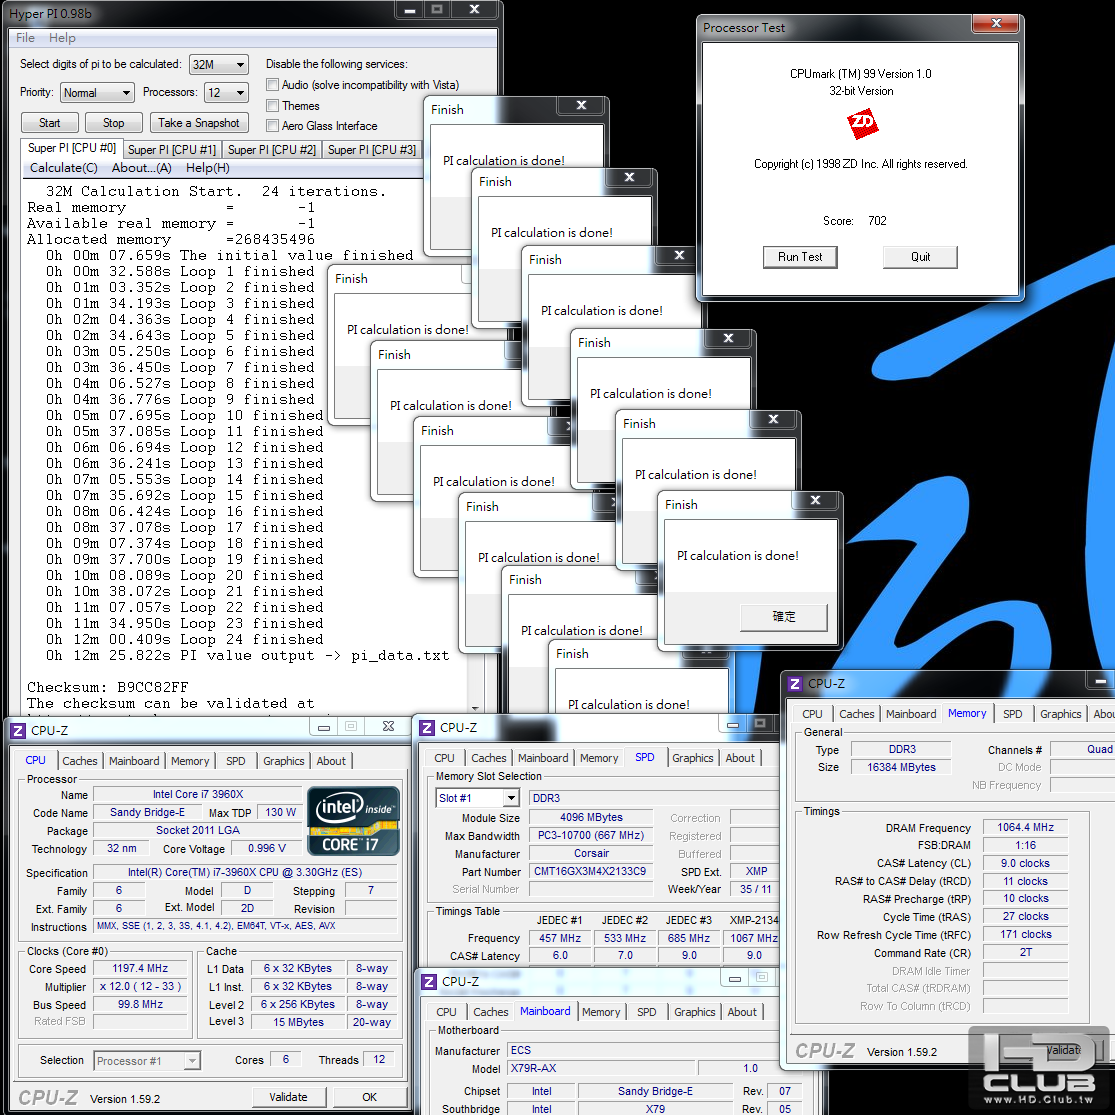Click OK in the CPU-Z CPU window
The height and width of the screenshot is (1115, 1115).
(369, 1097)
